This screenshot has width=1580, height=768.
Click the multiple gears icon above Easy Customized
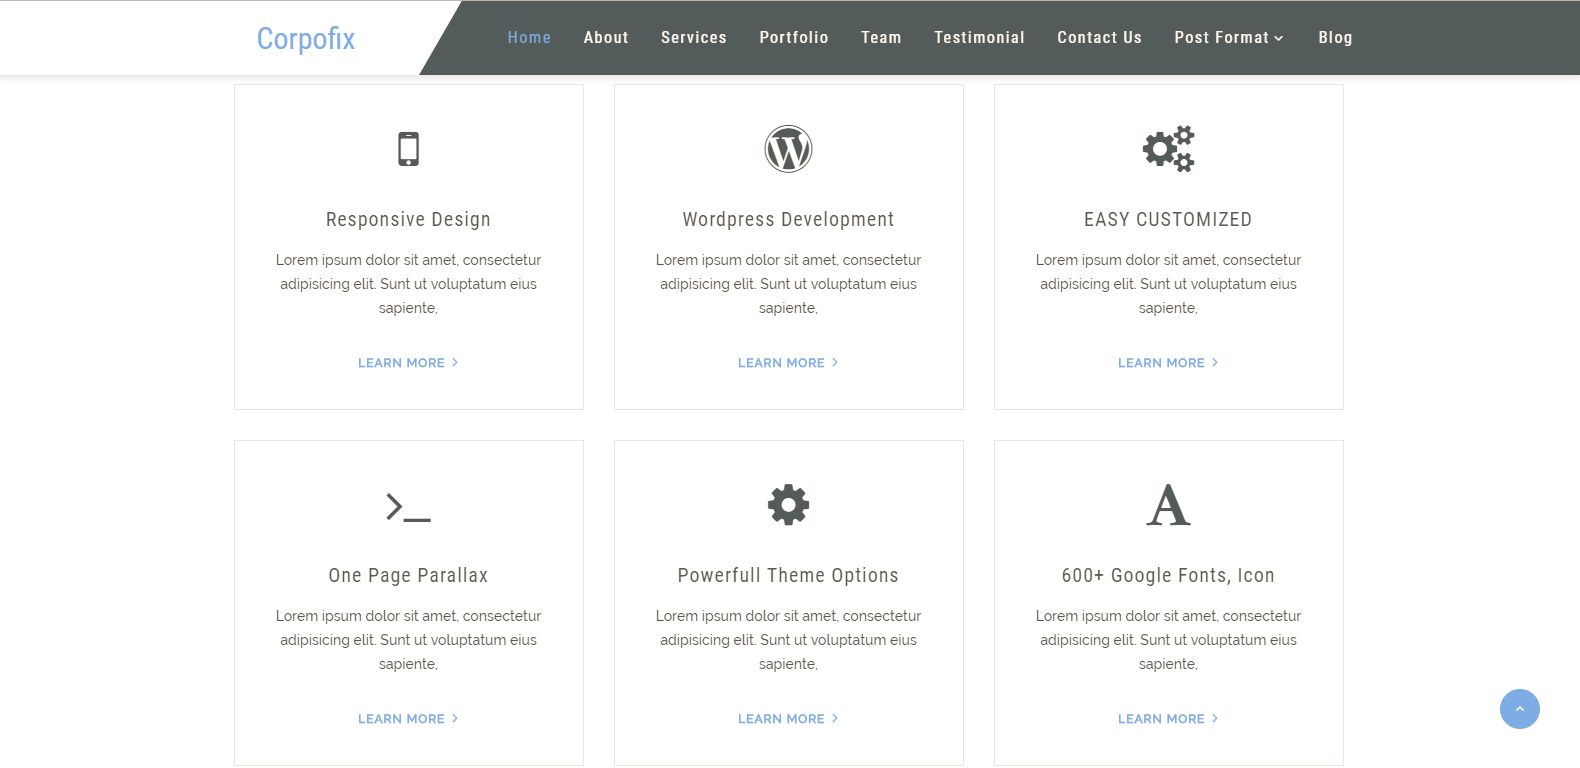(1168, 149)
